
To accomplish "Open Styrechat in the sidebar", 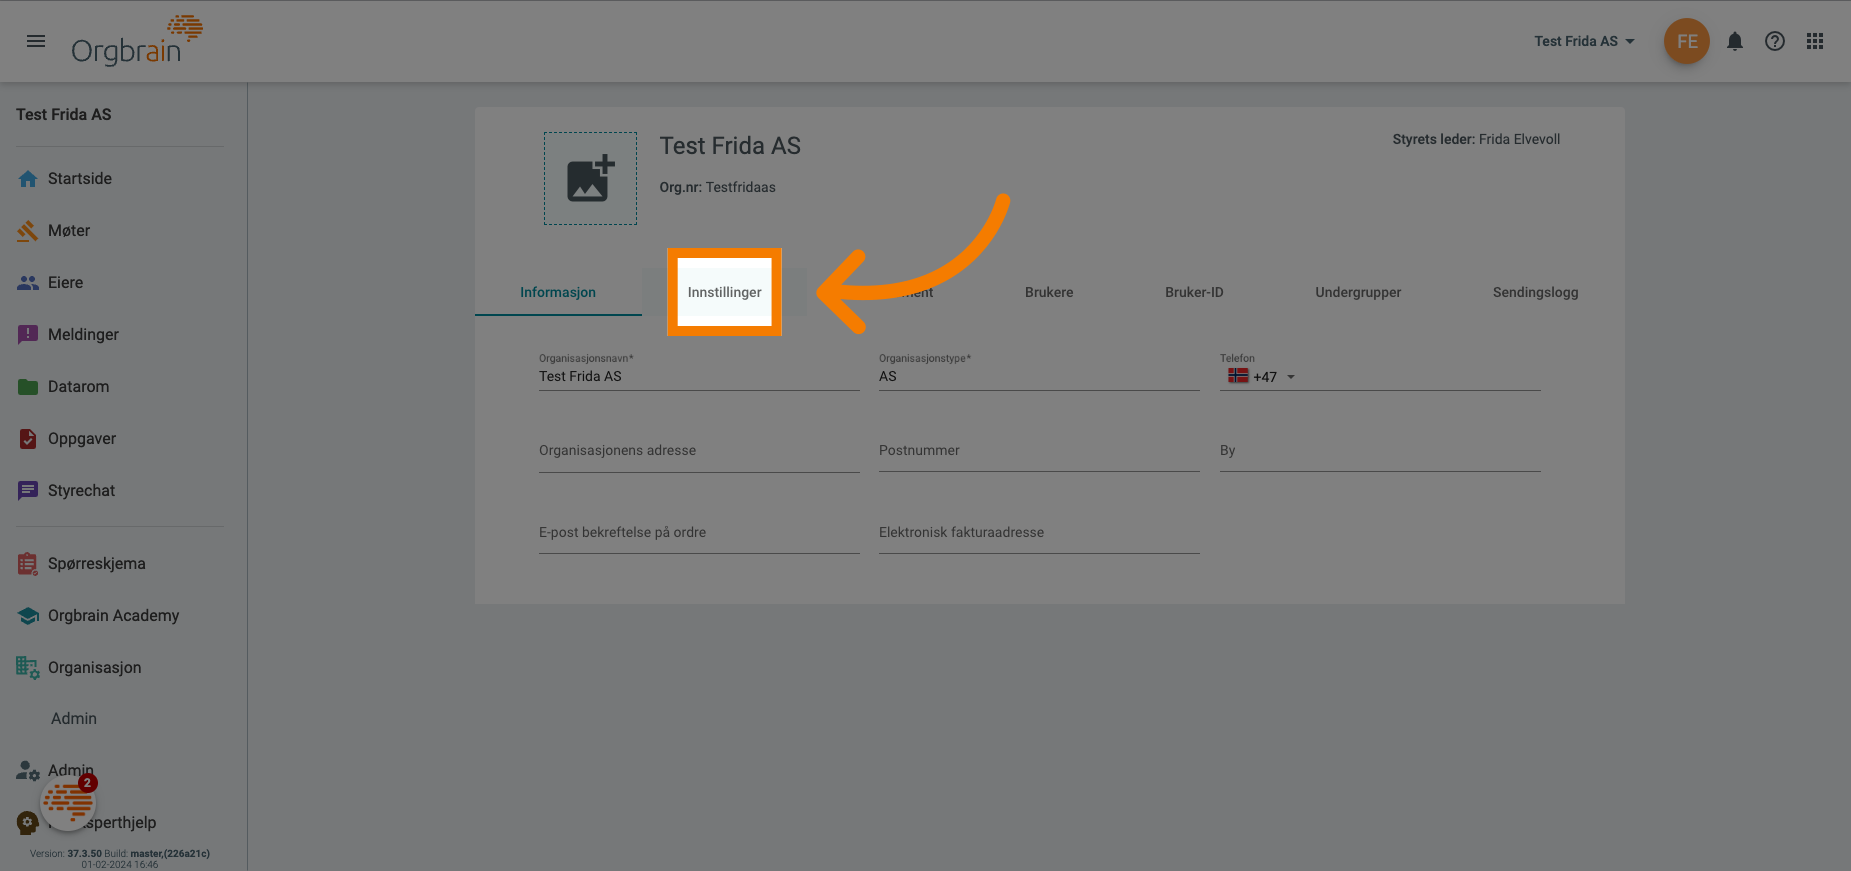I will pyautogui.click(x=81, y=491).
